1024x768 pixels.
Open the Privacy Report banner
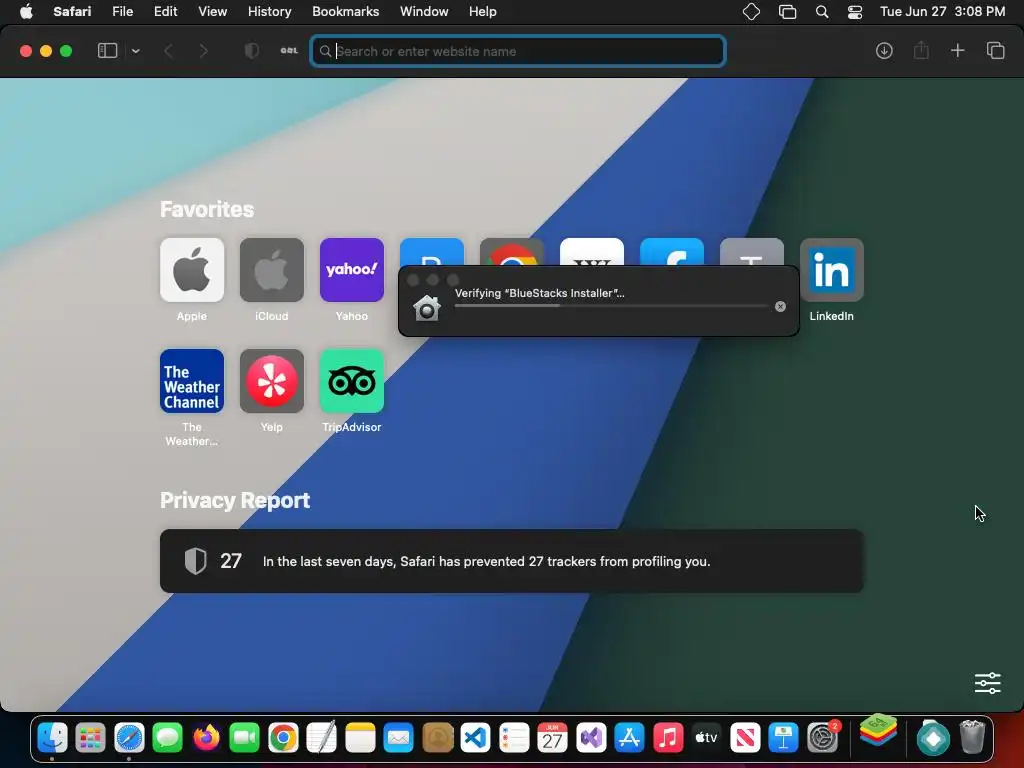(x=512, y=561)
